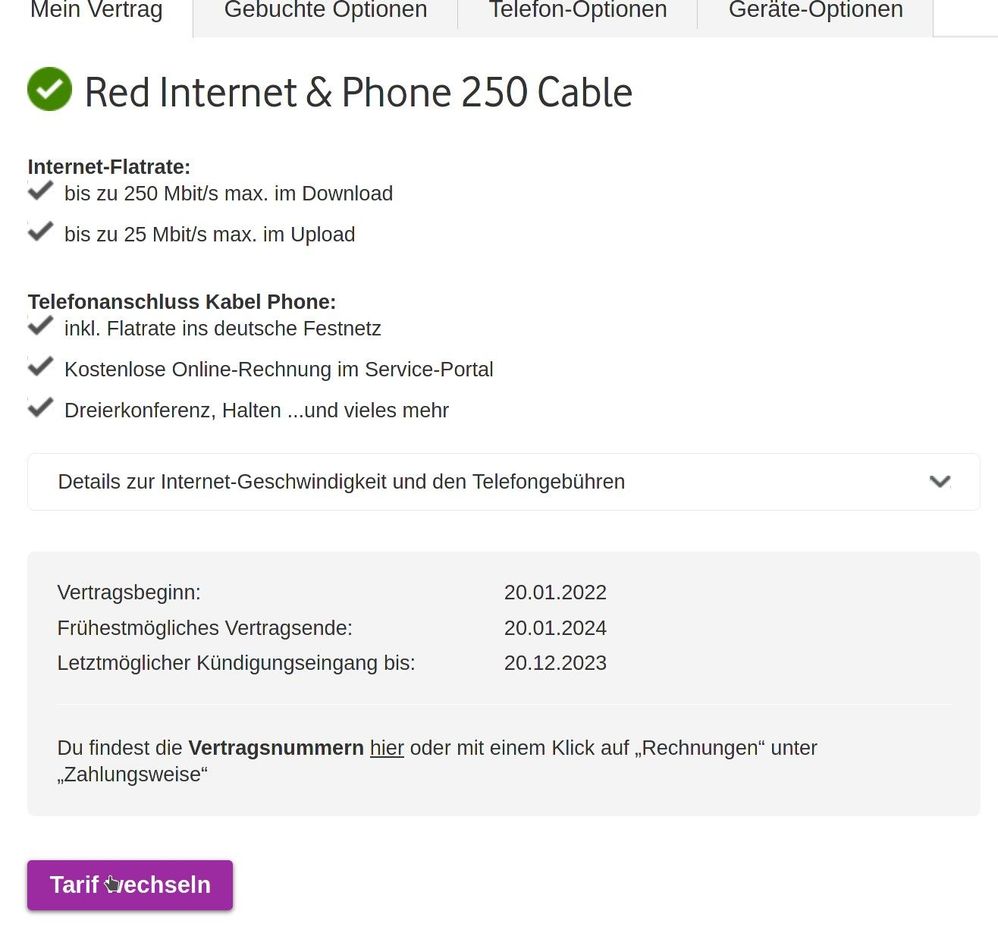Image resolution: width=998 pixels, height=934 pixels.
Task: Select the Geräte-Optionen tab
Action: pos(813,11)
